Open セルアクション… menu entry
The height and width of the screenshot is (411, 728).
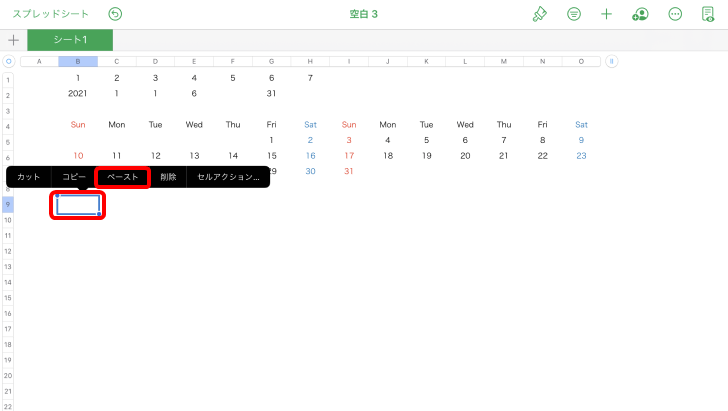(x=228, y=177)
